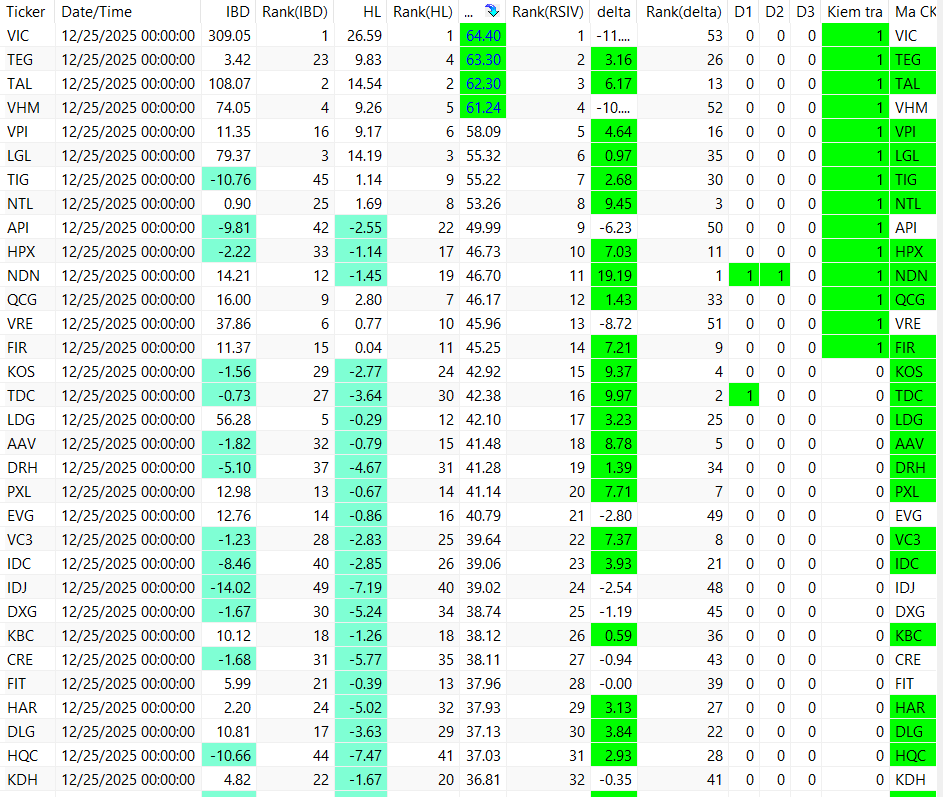
Task: Click the IBD value 37.86 in VRE row
Action: pos(233,324)
